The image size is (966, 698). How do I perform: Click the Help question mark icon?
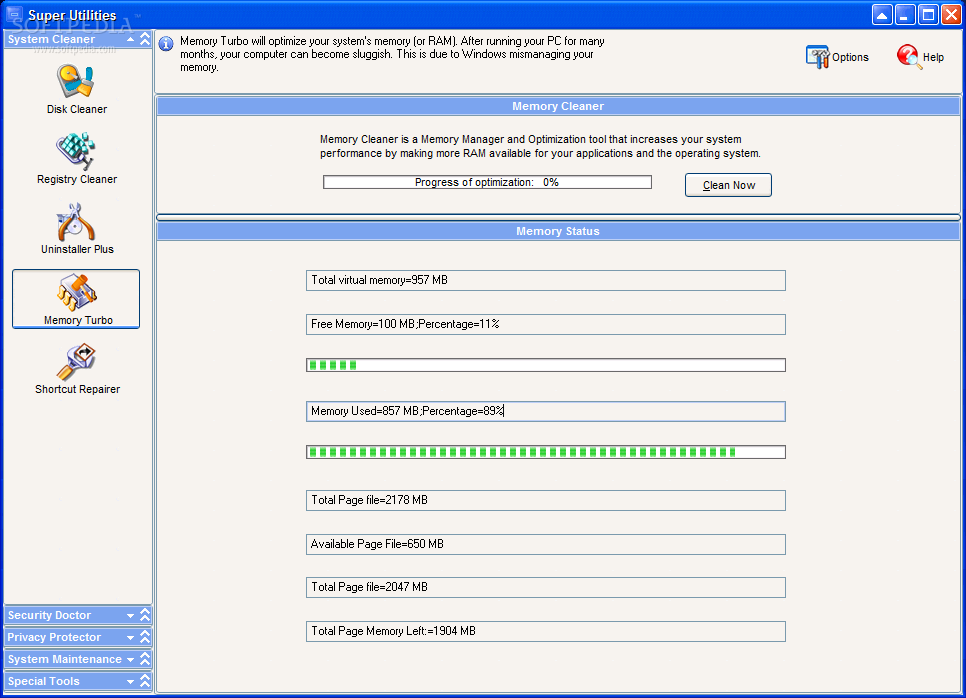coord(909,57)
